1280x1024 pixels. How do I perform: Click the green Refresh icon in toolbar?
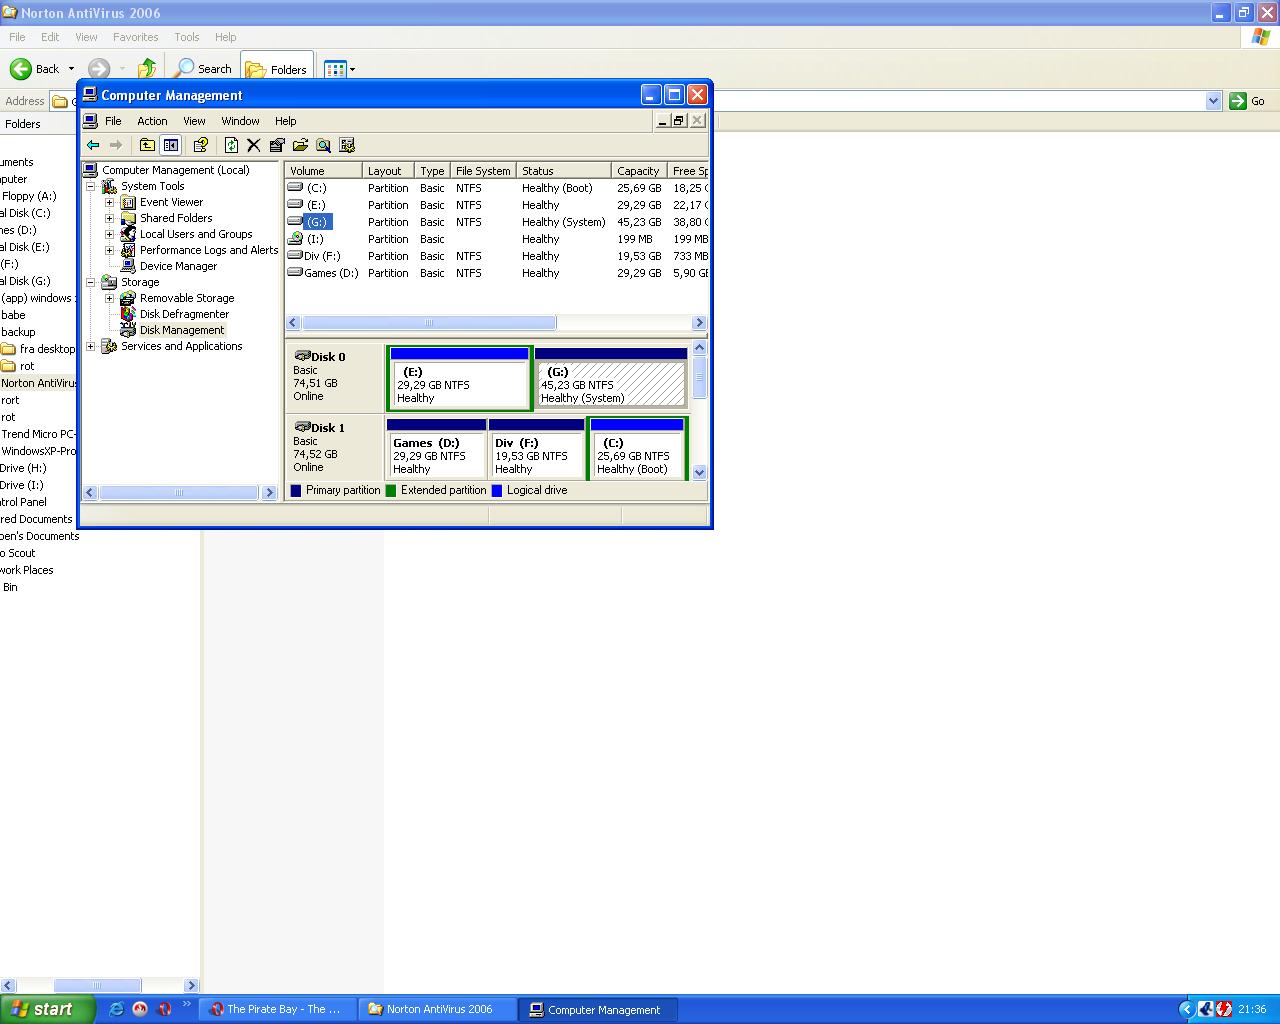(x=231, y=145)
